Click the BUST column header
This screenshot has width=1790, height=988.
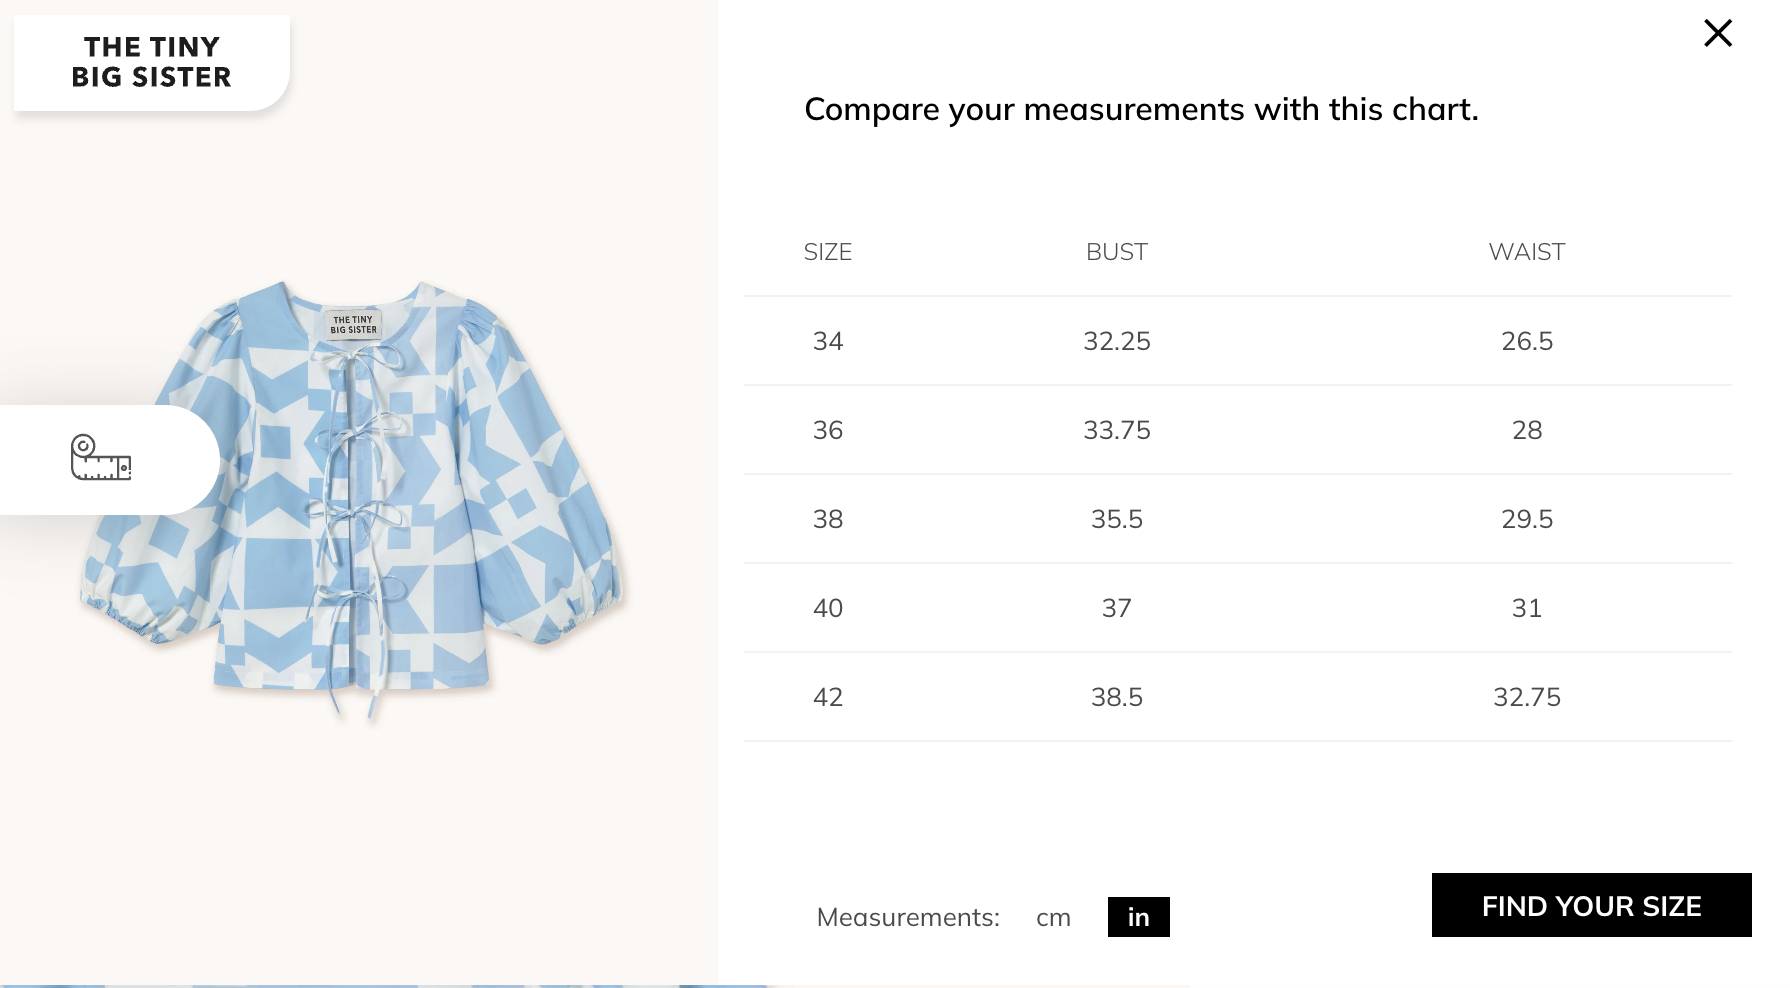pos(1116,252)
